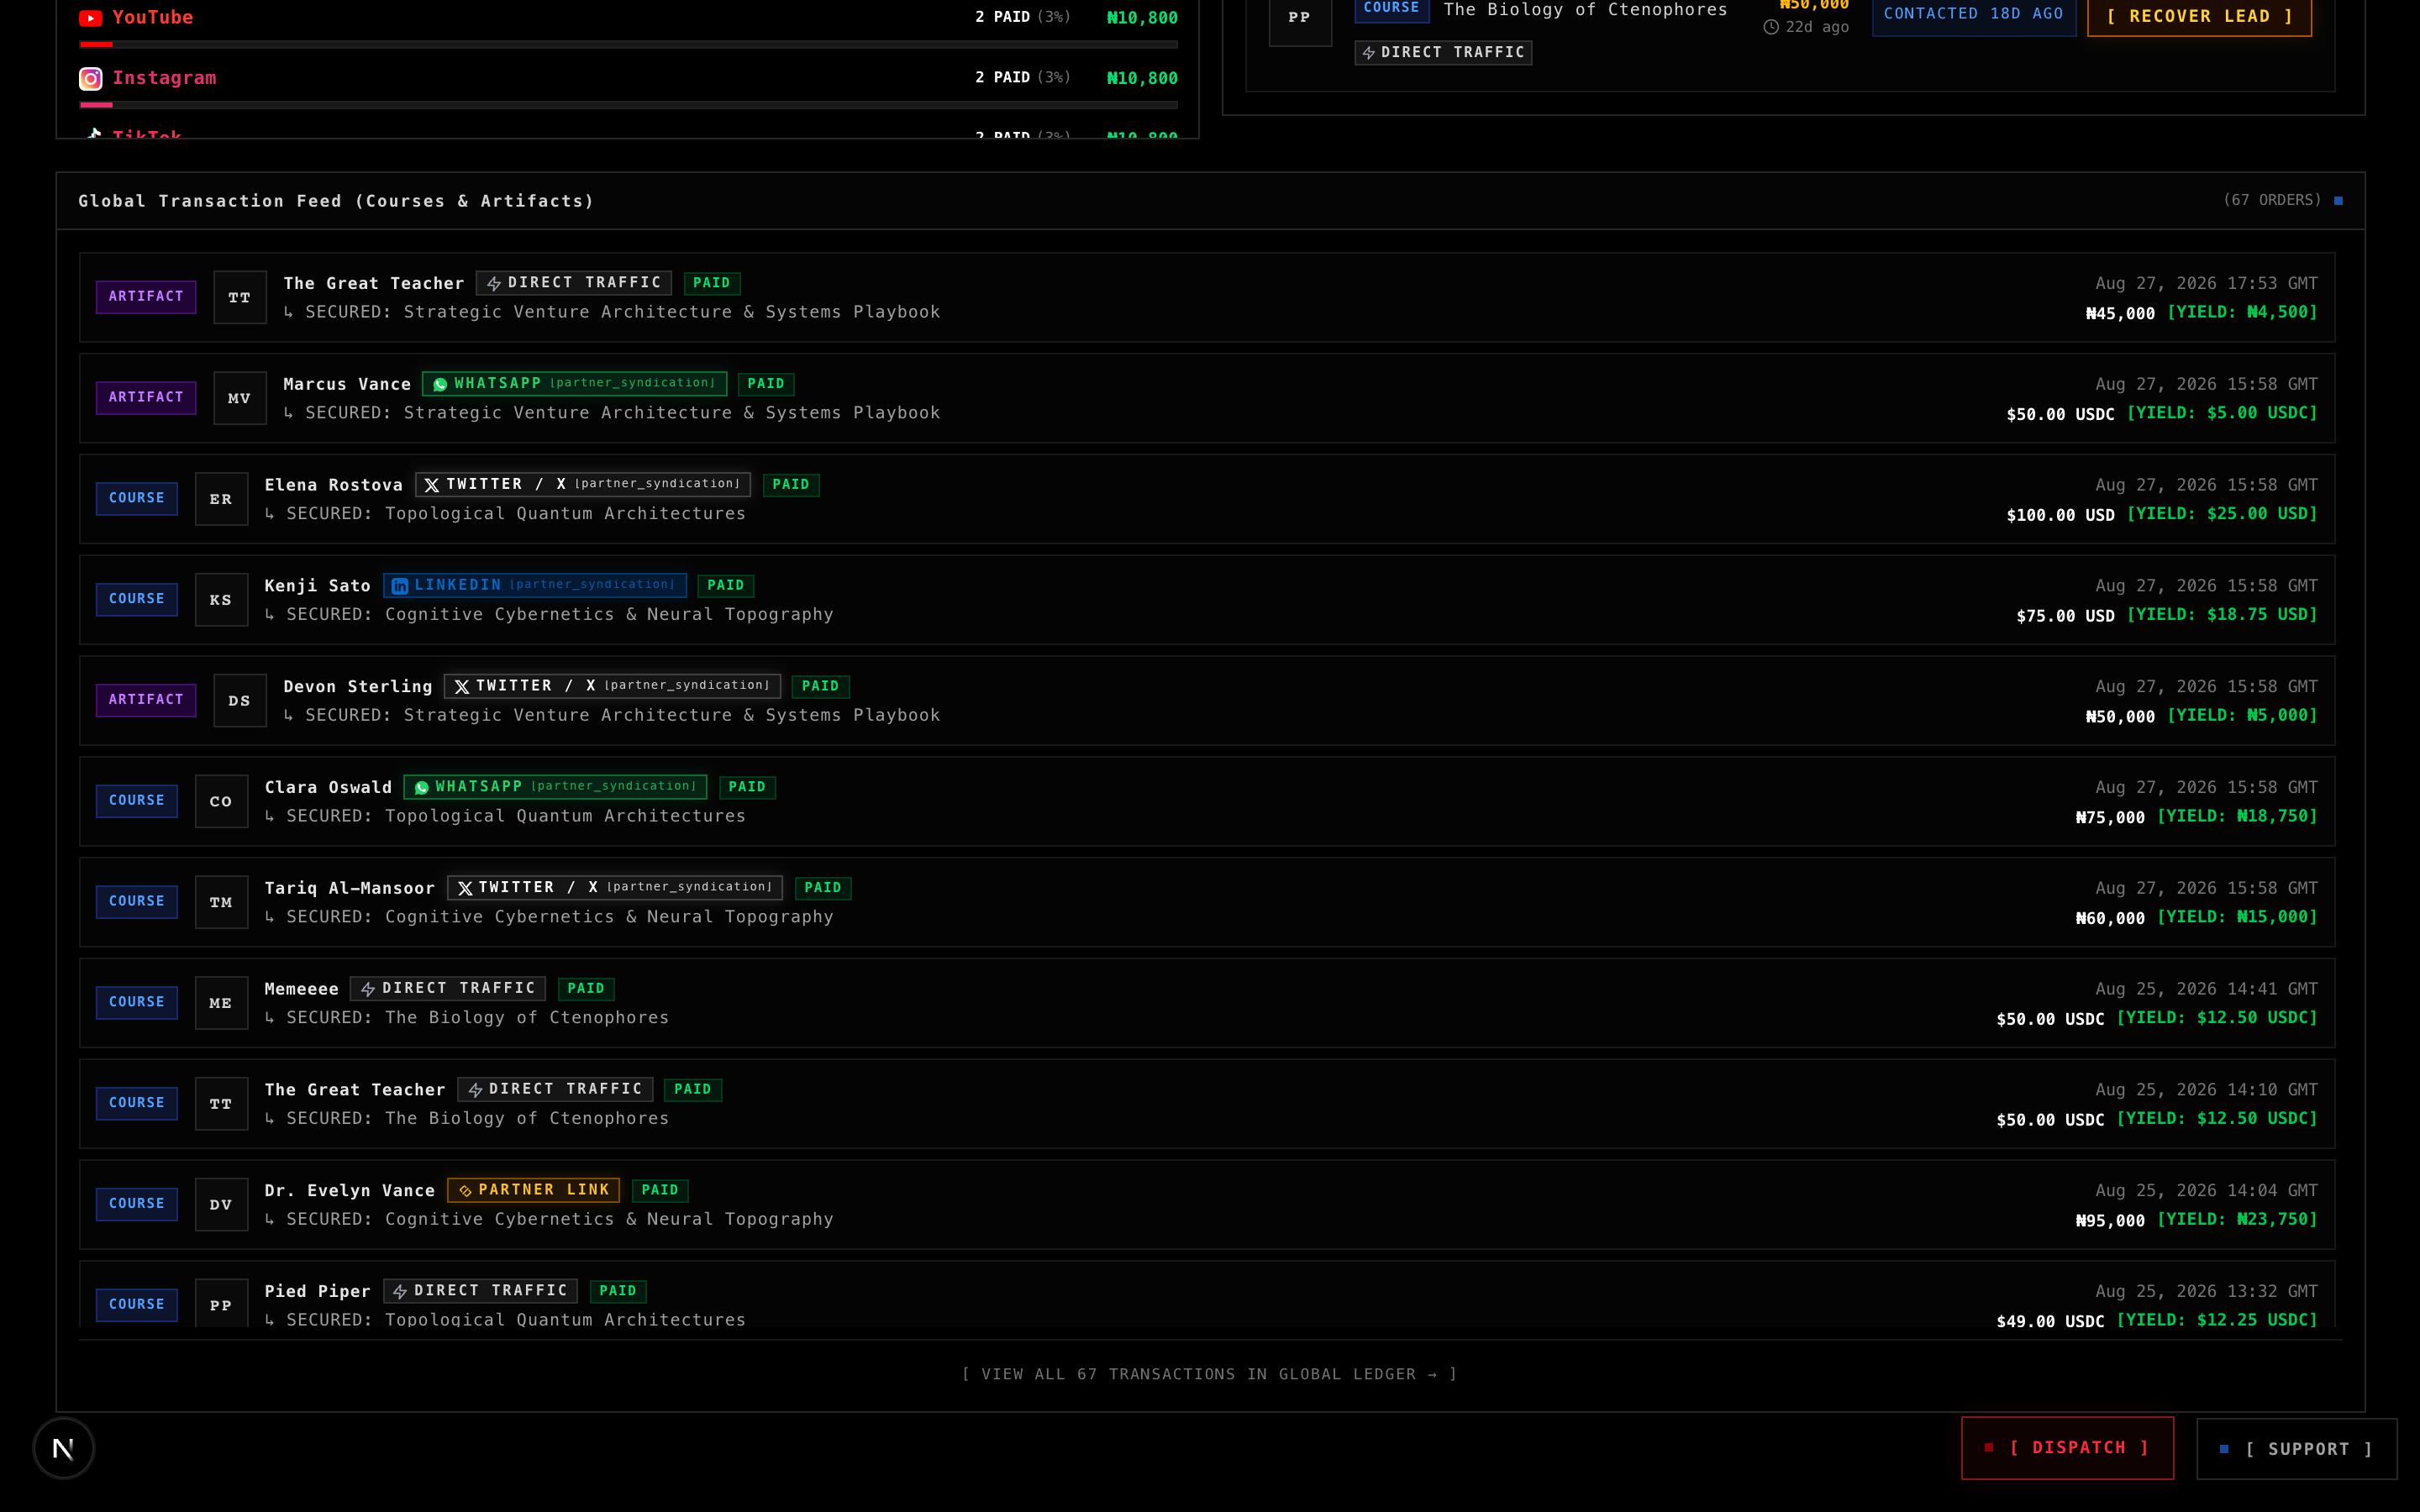Click the PAID badge on Kenji Sato's row

pos(726,586)
